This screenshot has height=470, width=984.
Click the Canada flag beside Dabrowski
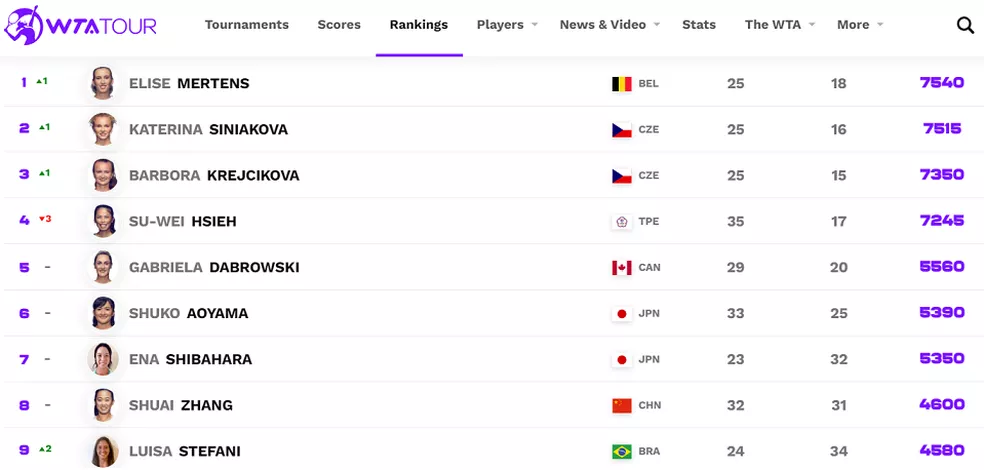(x=622, y=268)
